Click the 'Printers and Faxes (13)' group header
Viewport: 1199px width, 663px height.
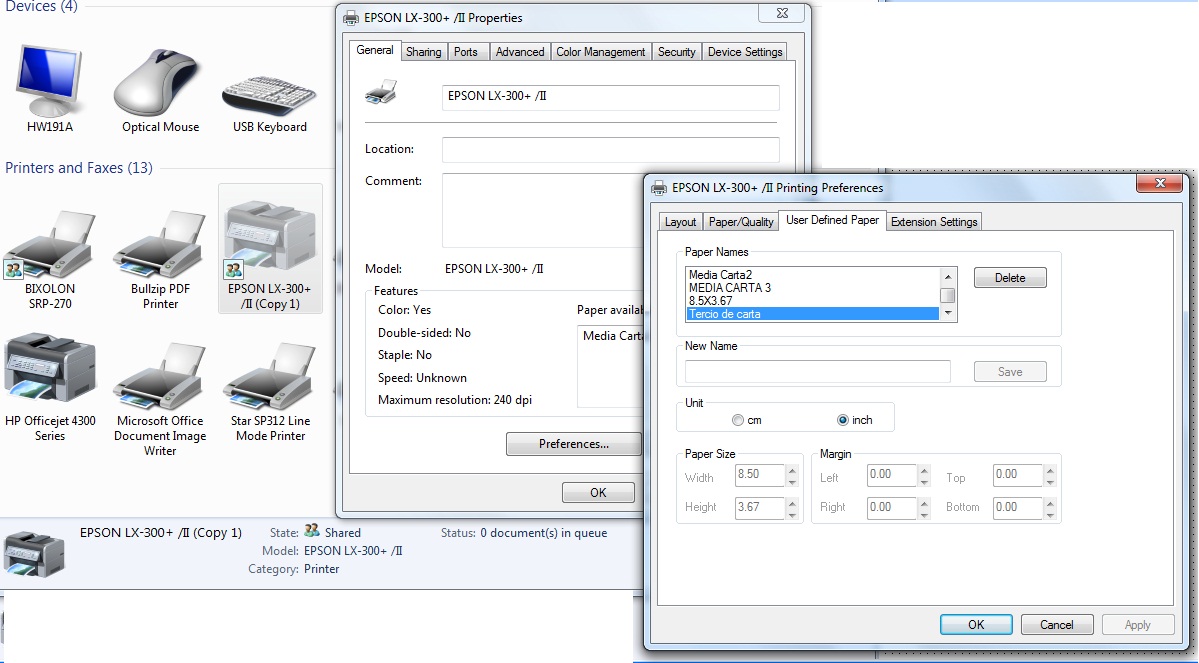point(79,167)
